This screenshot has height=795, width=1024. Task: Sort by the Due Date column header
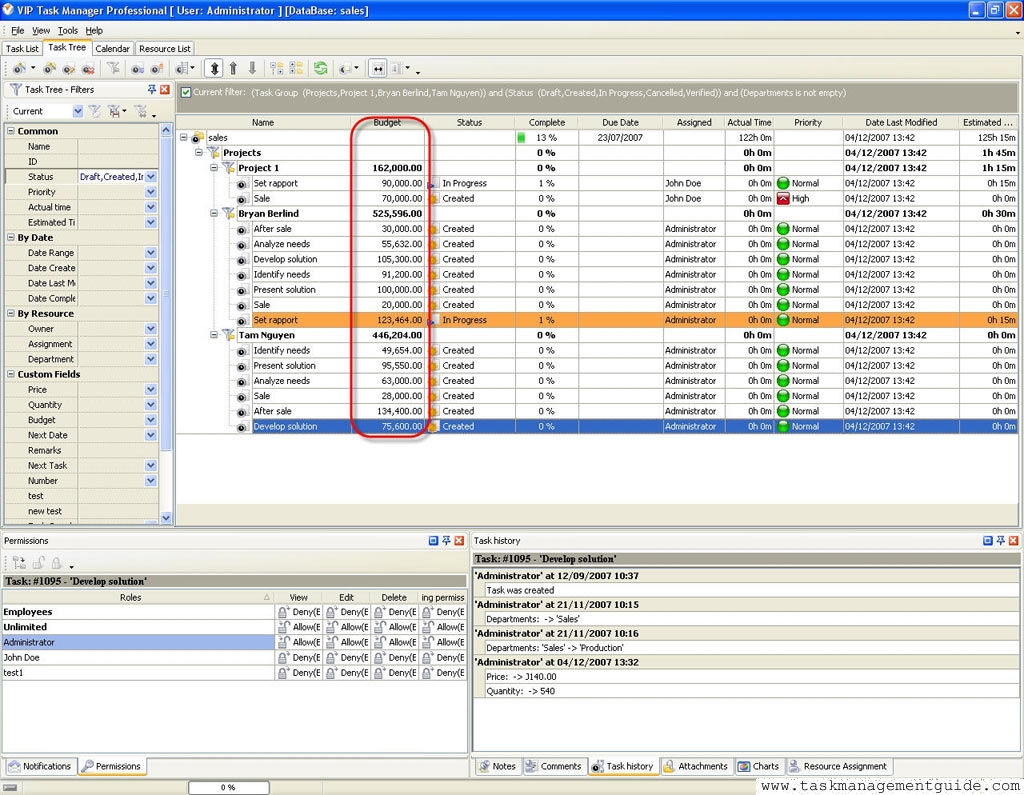pyautogui.click(x=620, y=122)
